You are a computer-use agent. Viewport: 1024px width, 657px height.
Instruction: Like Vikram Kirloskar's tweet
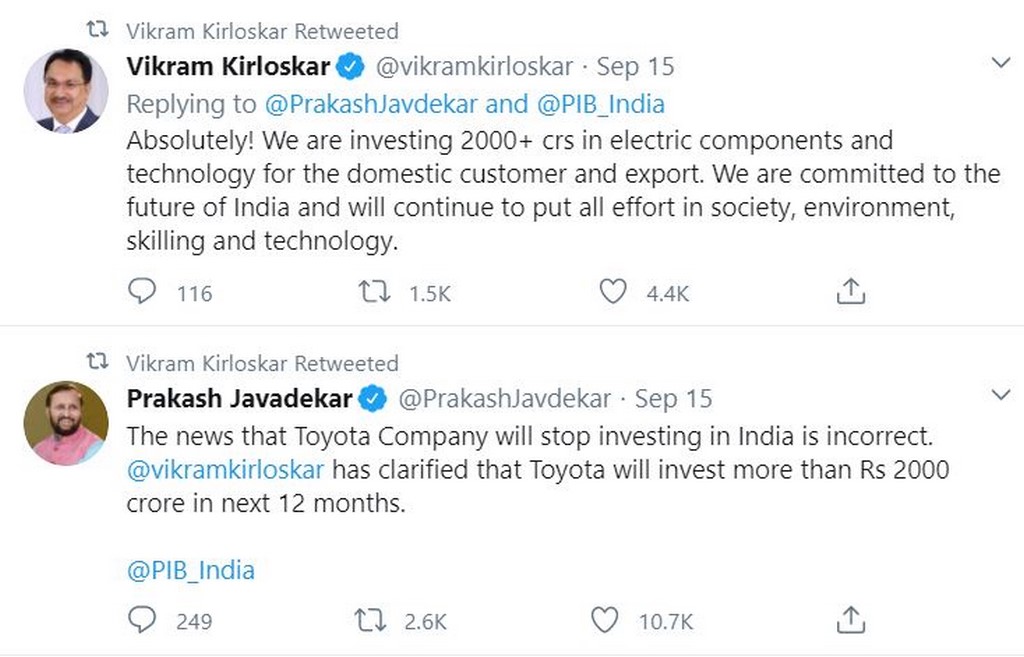point(612,291)
